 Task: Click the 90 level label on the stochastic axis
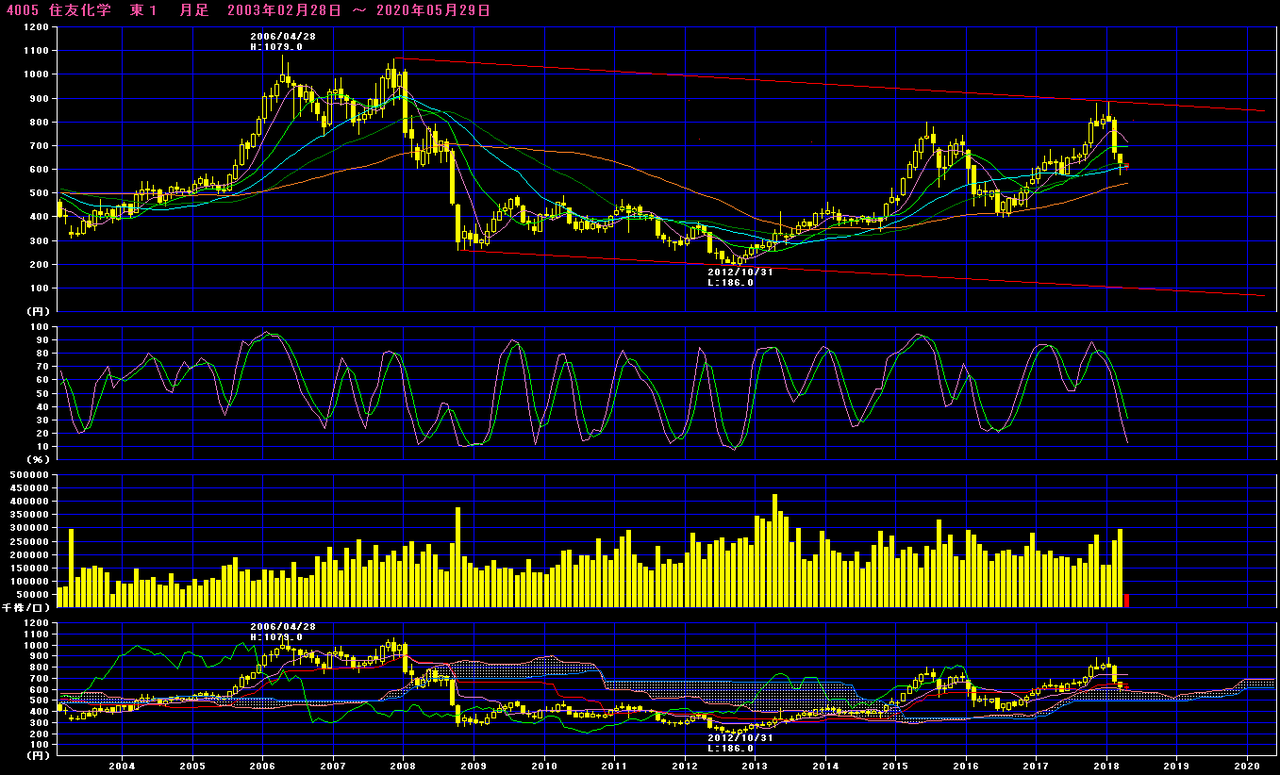click(41, 341)
